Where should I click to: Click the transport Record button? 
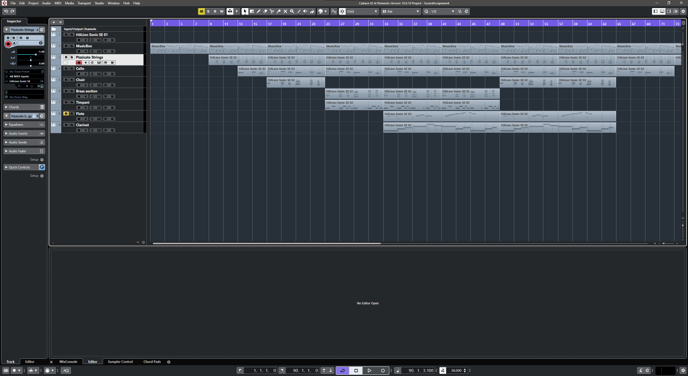(x=383, y=370)
